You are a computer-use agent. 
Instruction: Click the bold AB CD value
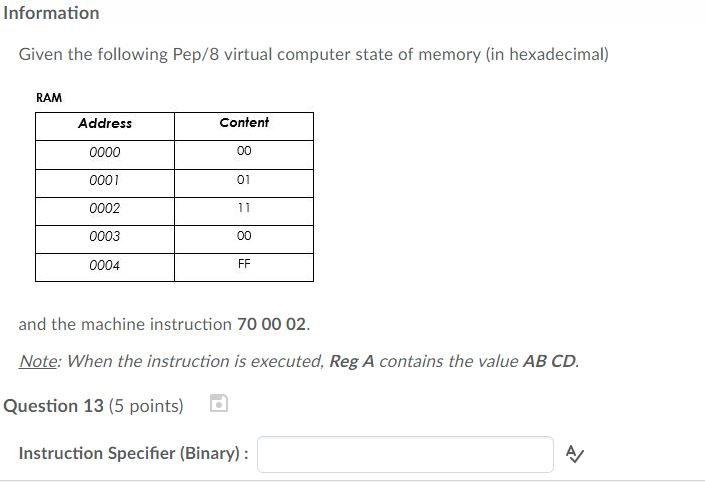click(x=549, y=361)
